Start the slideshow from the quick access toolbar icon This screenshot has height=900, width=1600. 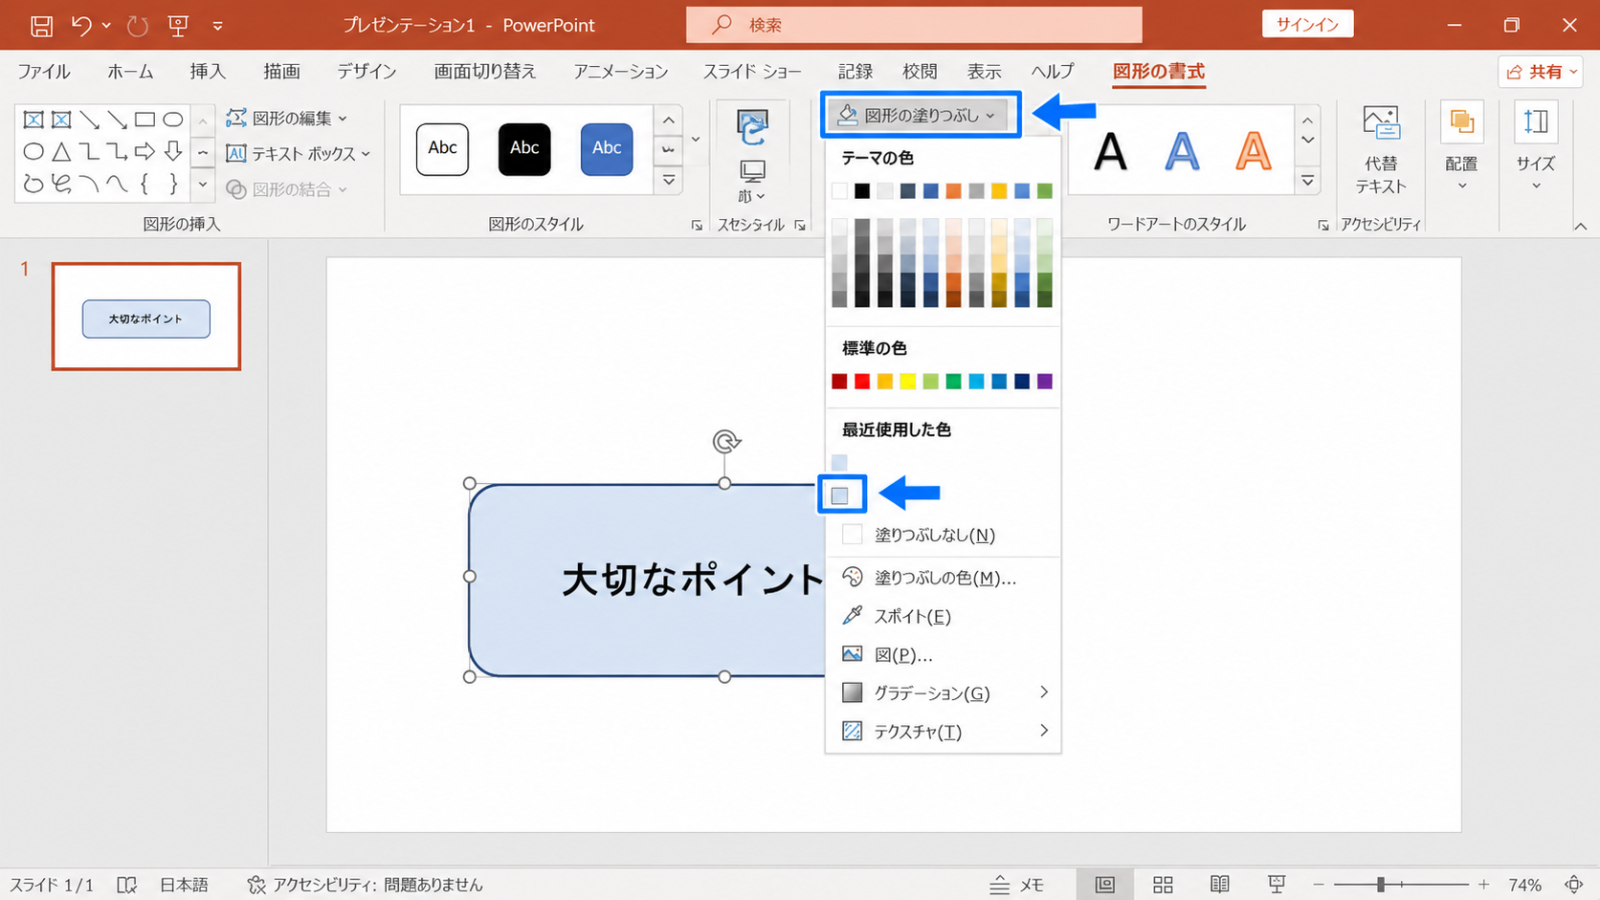[x=178, y=25]
